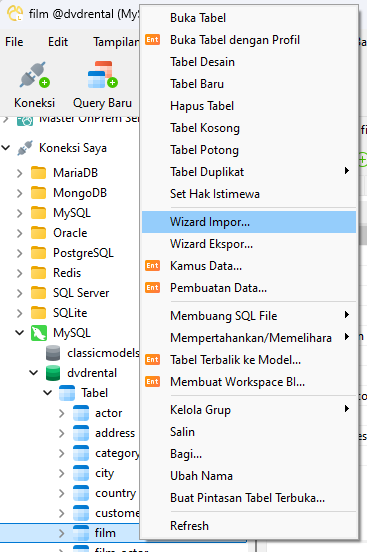Select Wizard Impor... menu entry

click(249, 222)
